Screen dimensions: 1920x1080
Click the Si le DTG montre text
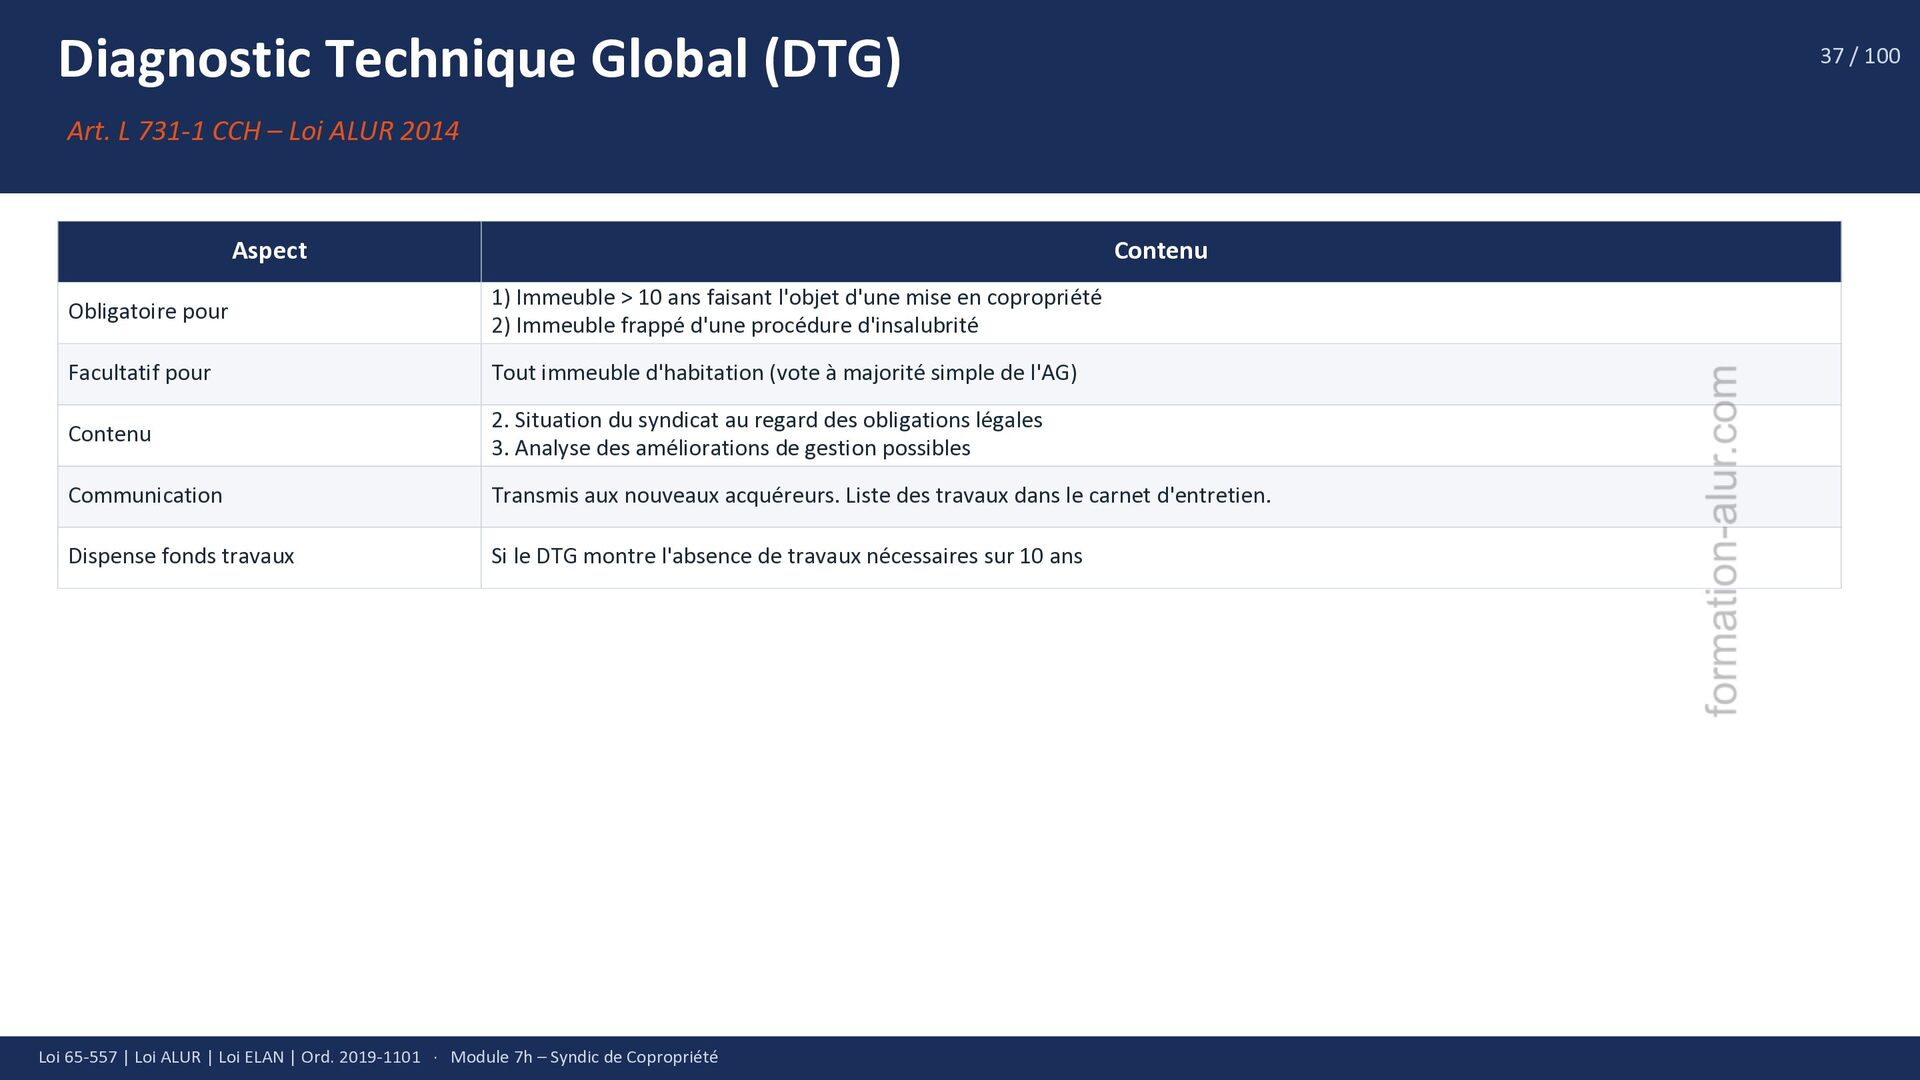click(x=786, y=556)
